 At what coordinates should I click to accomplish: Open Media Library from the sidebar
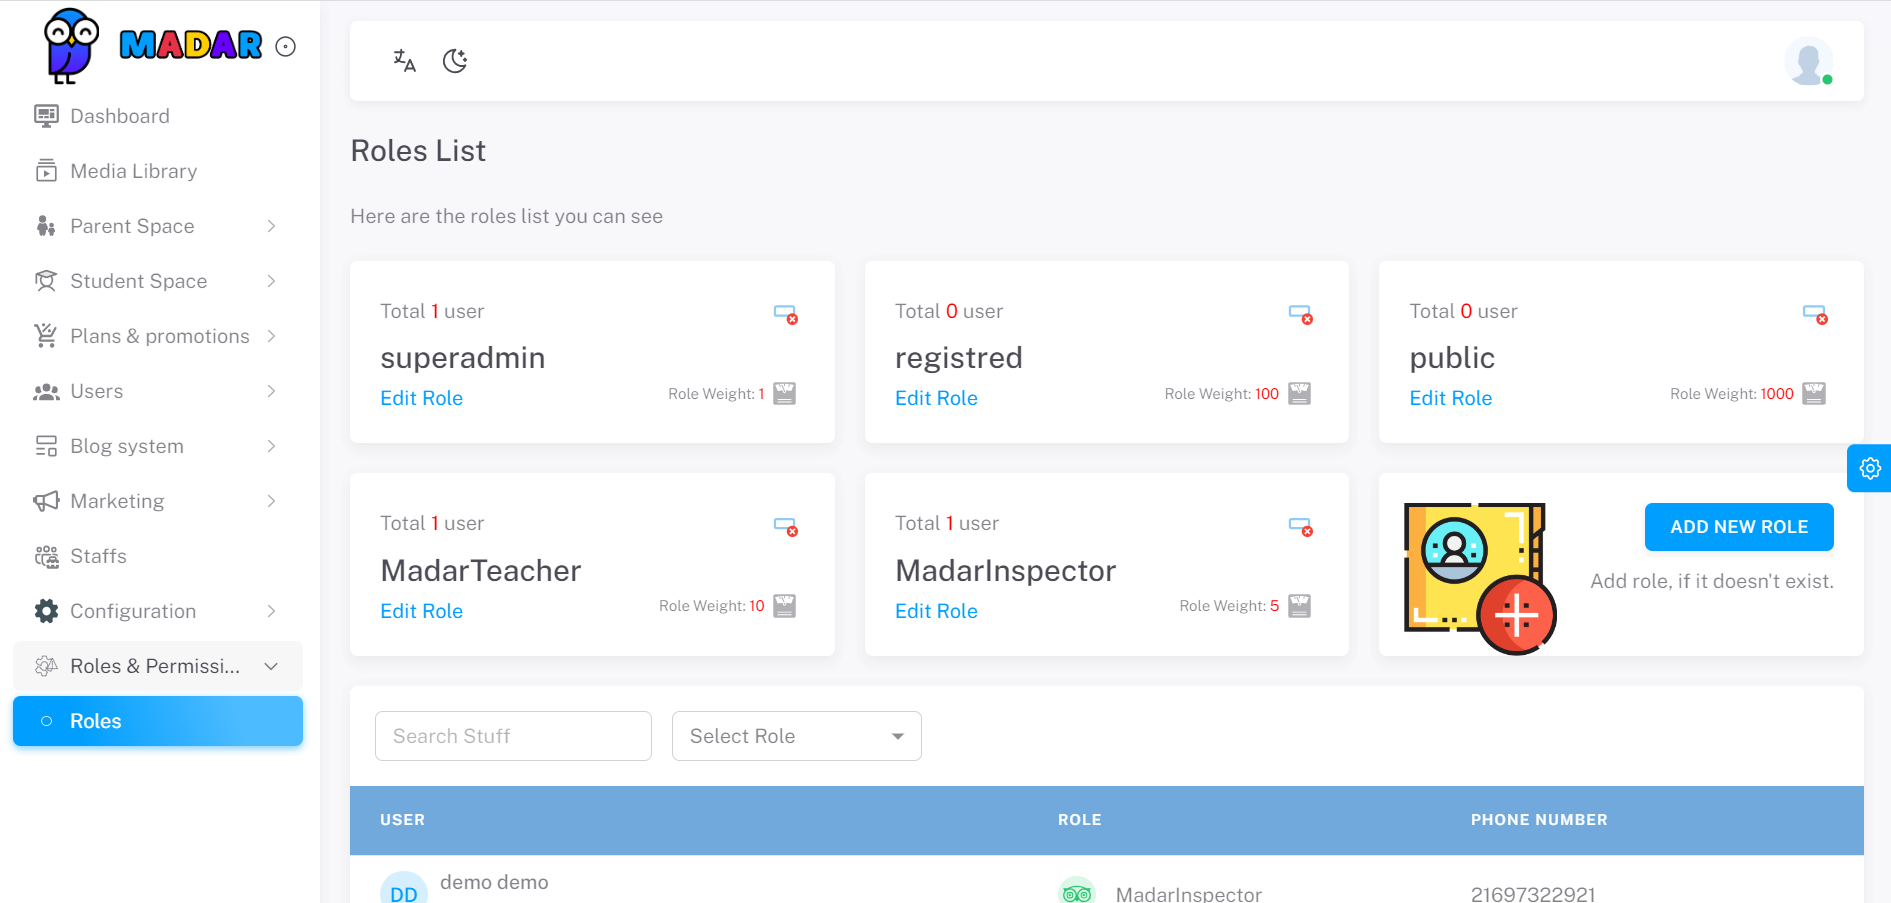tap(133, 171)
